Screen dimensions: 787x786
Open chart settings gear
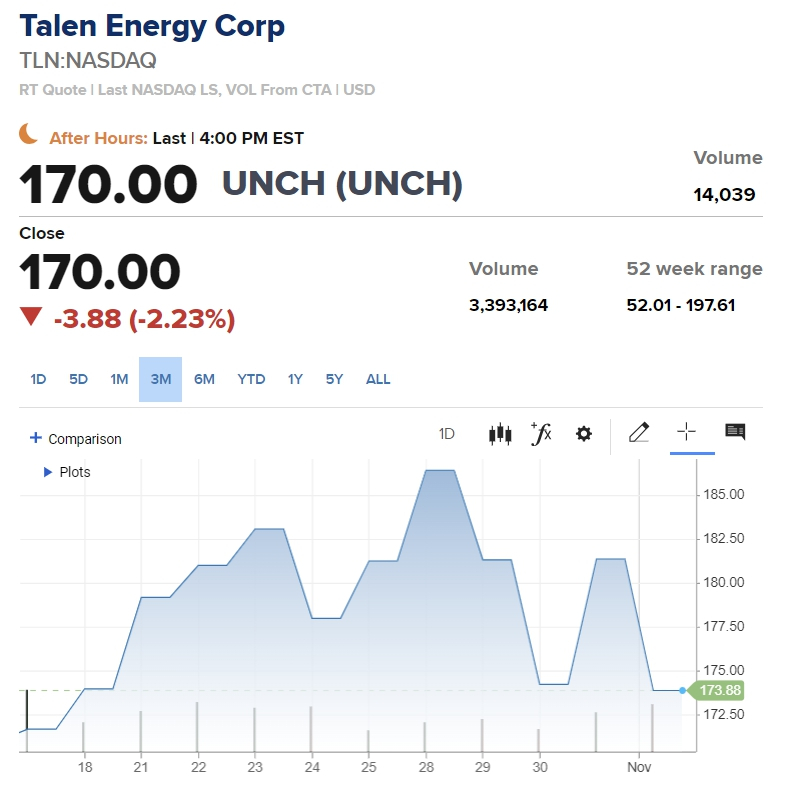(x=584, y=434)
